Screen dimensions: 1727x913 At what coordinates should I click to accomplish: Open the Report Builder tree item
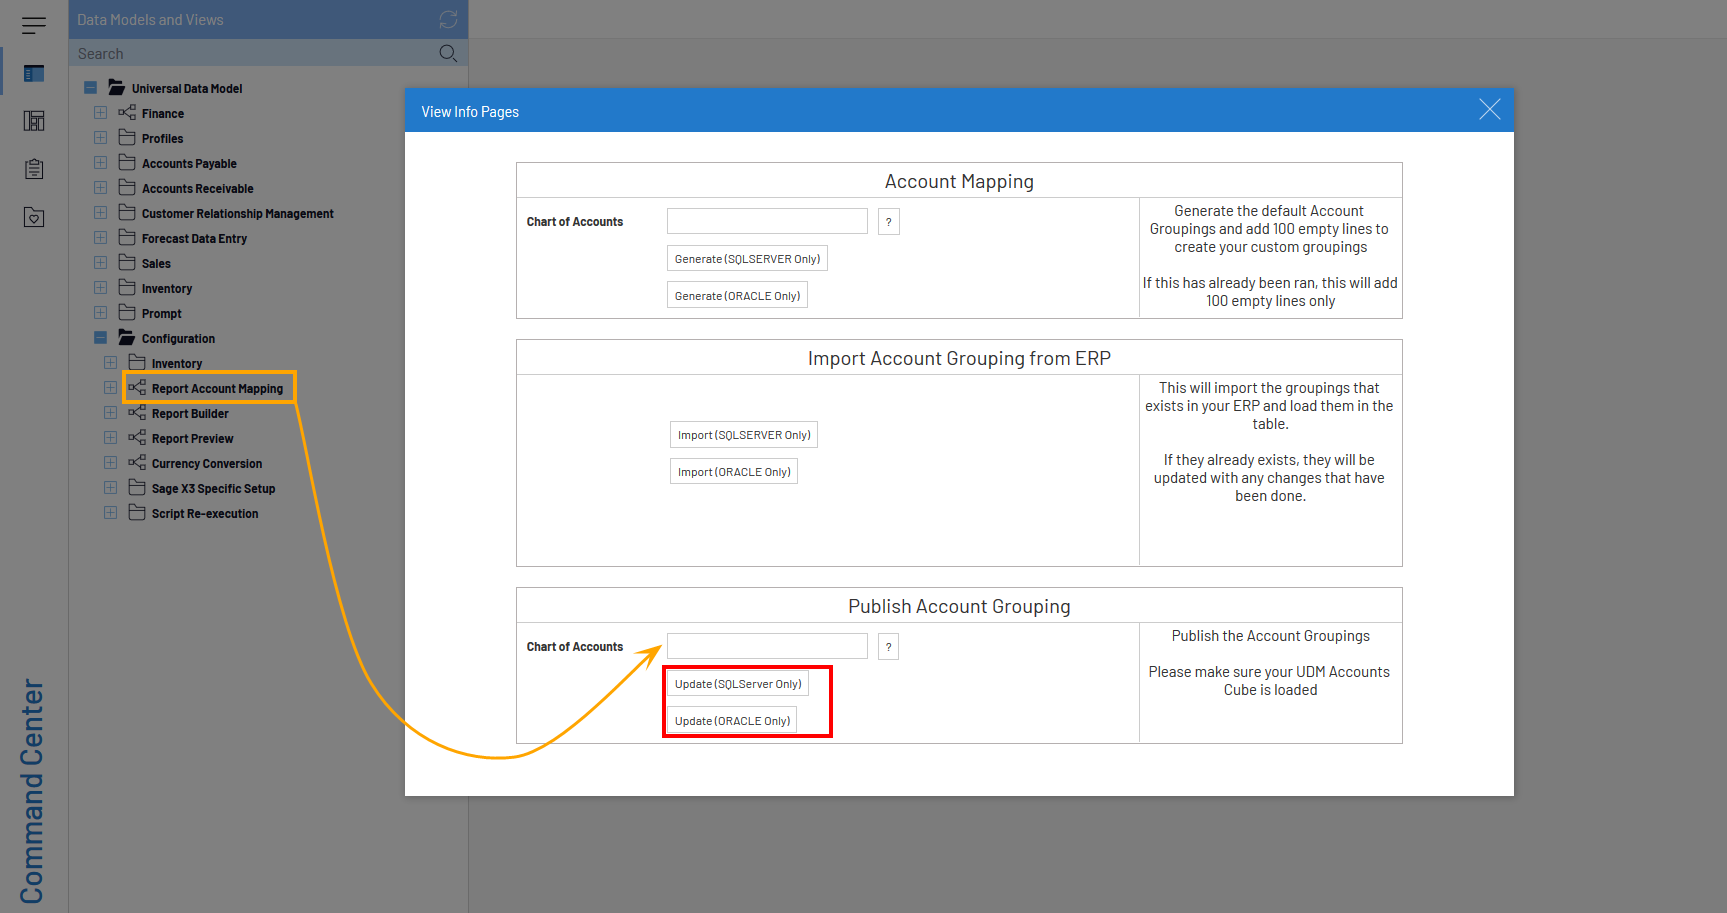click(190, 414)
